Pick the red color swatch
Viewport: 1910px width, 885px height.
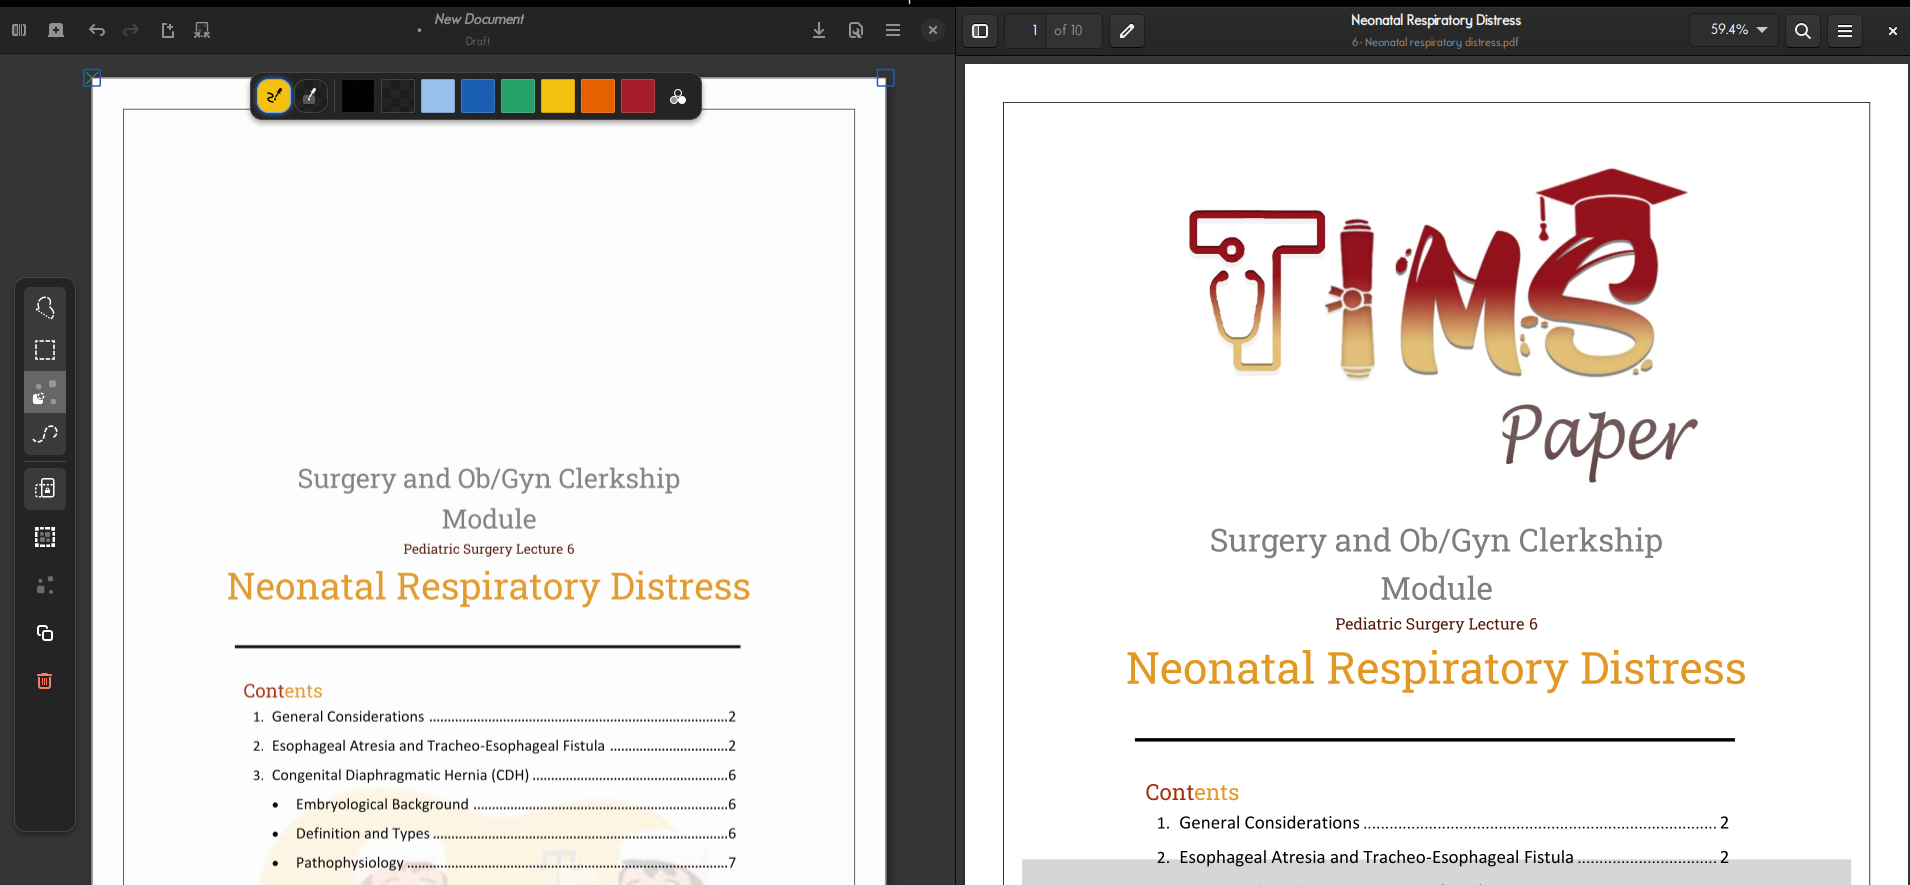click(638, 96)
